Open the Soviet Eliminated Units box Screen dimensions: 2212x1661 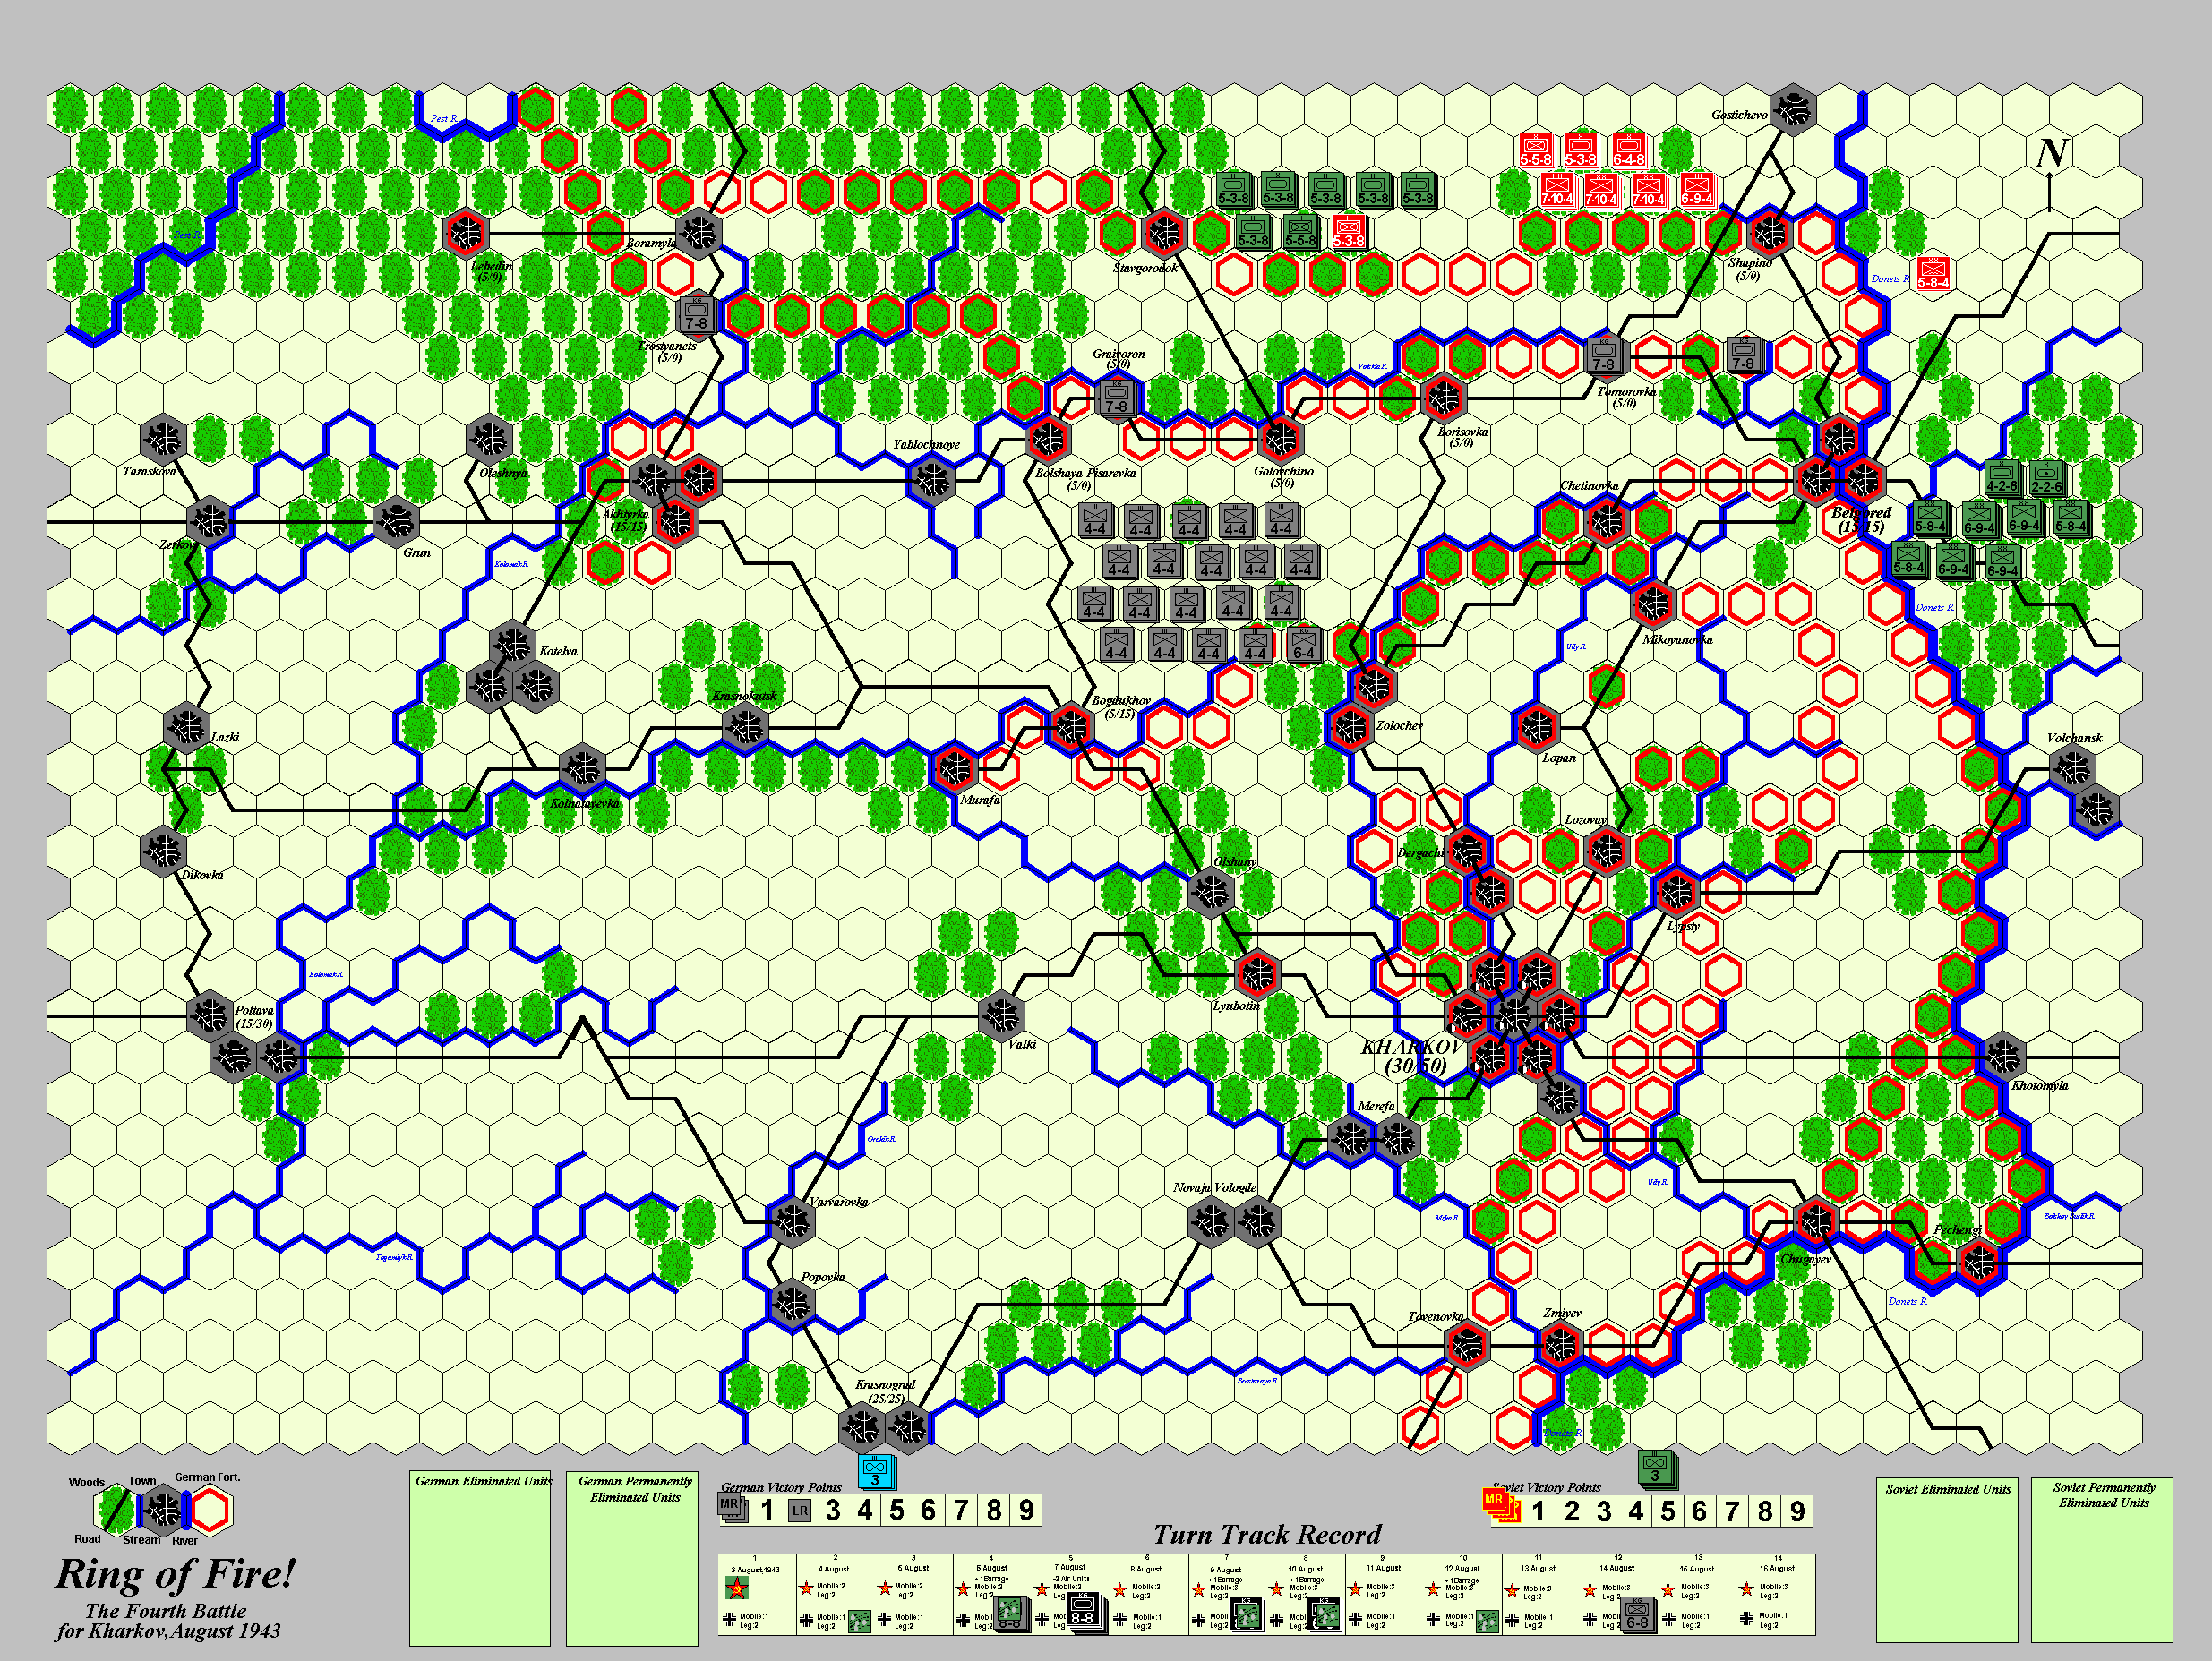pos(1947,1559)
